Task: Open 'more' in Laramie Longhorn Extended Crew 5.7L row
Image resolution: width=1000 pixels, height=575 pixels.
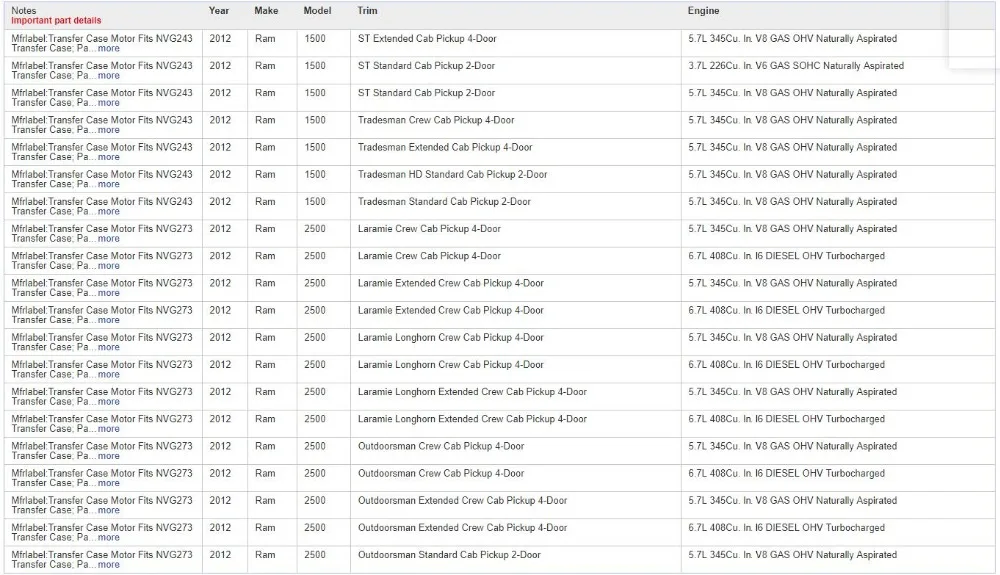Action: point(108,402)
